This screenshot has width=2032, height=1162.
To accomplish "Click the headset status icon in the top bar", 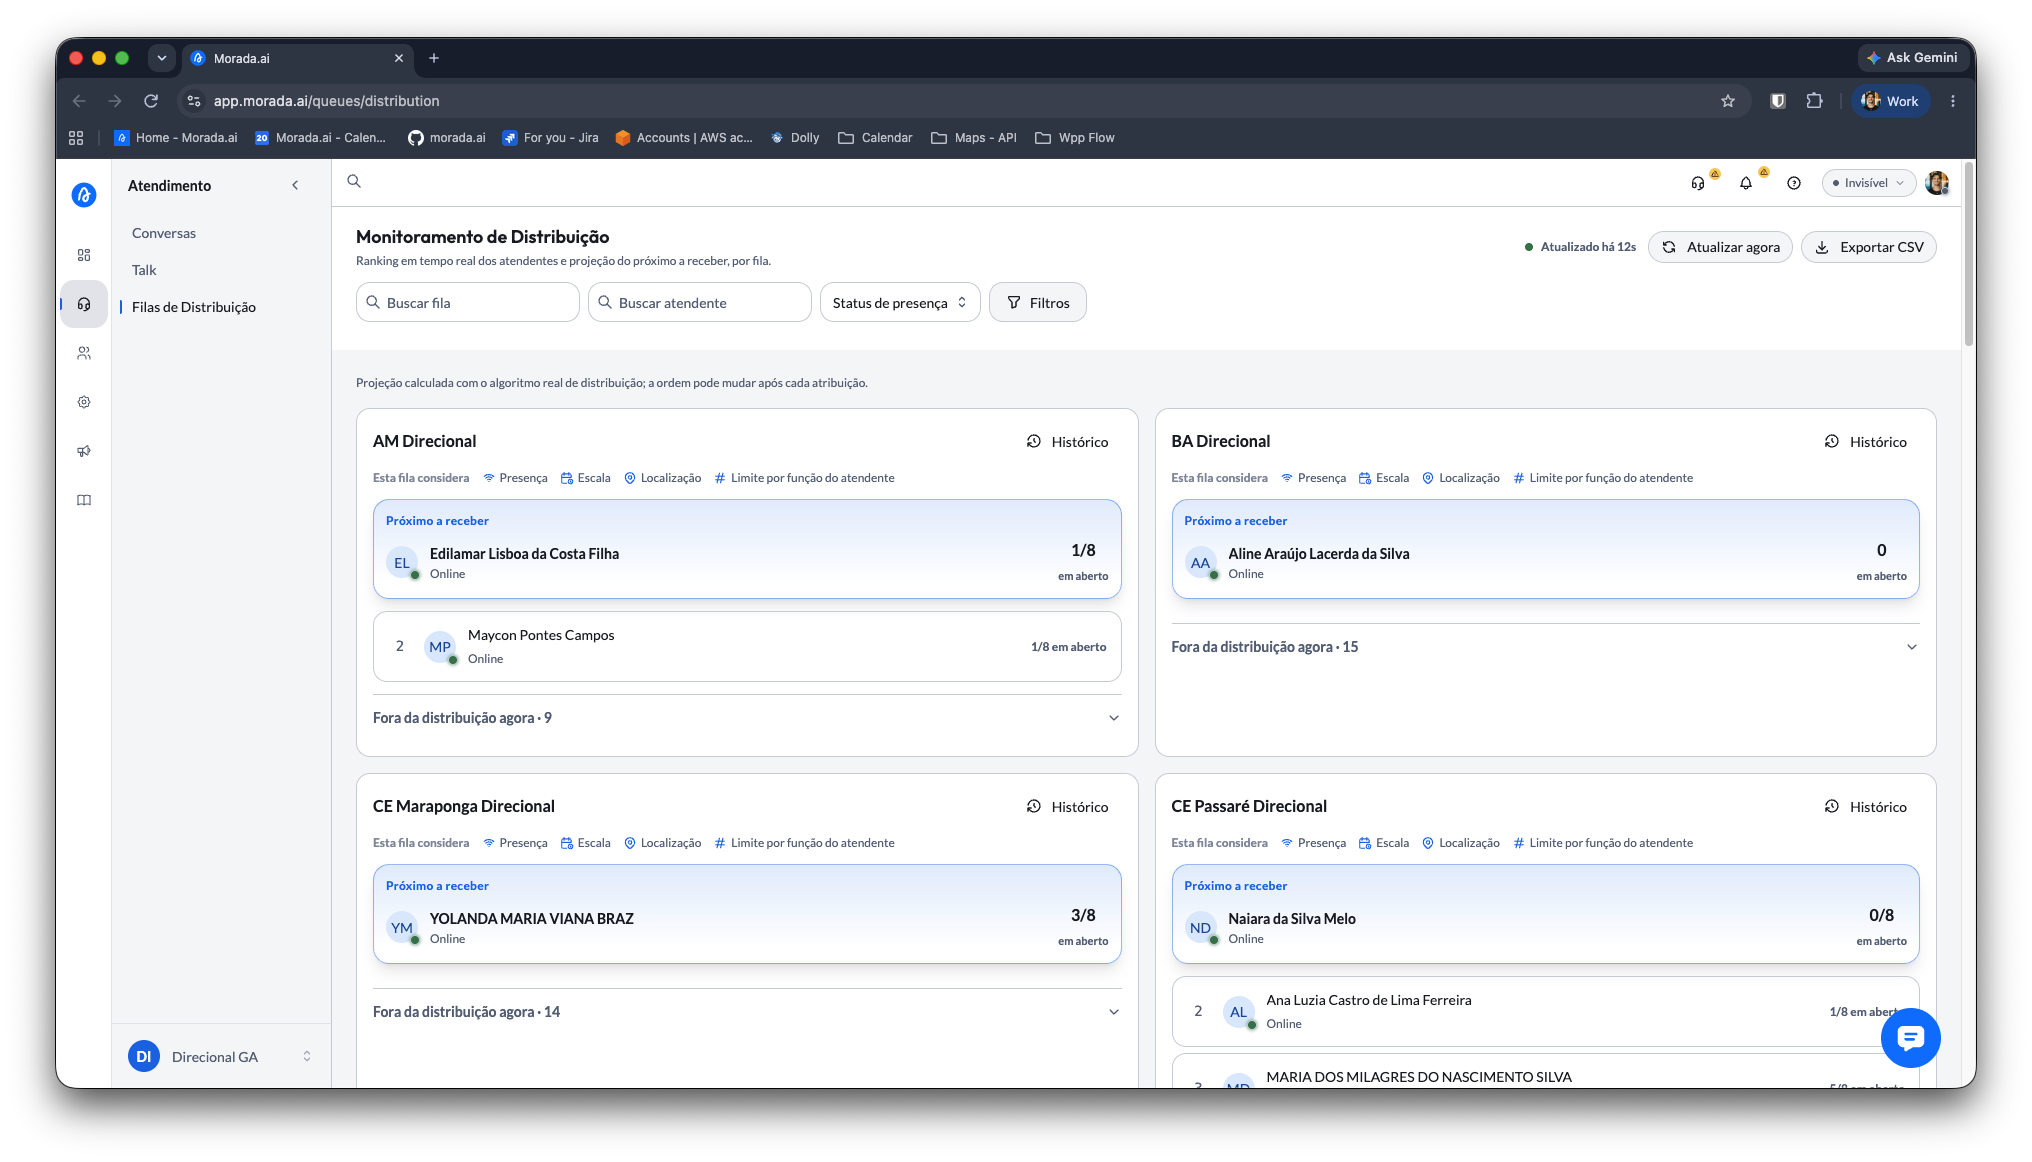I will 1698,183.
